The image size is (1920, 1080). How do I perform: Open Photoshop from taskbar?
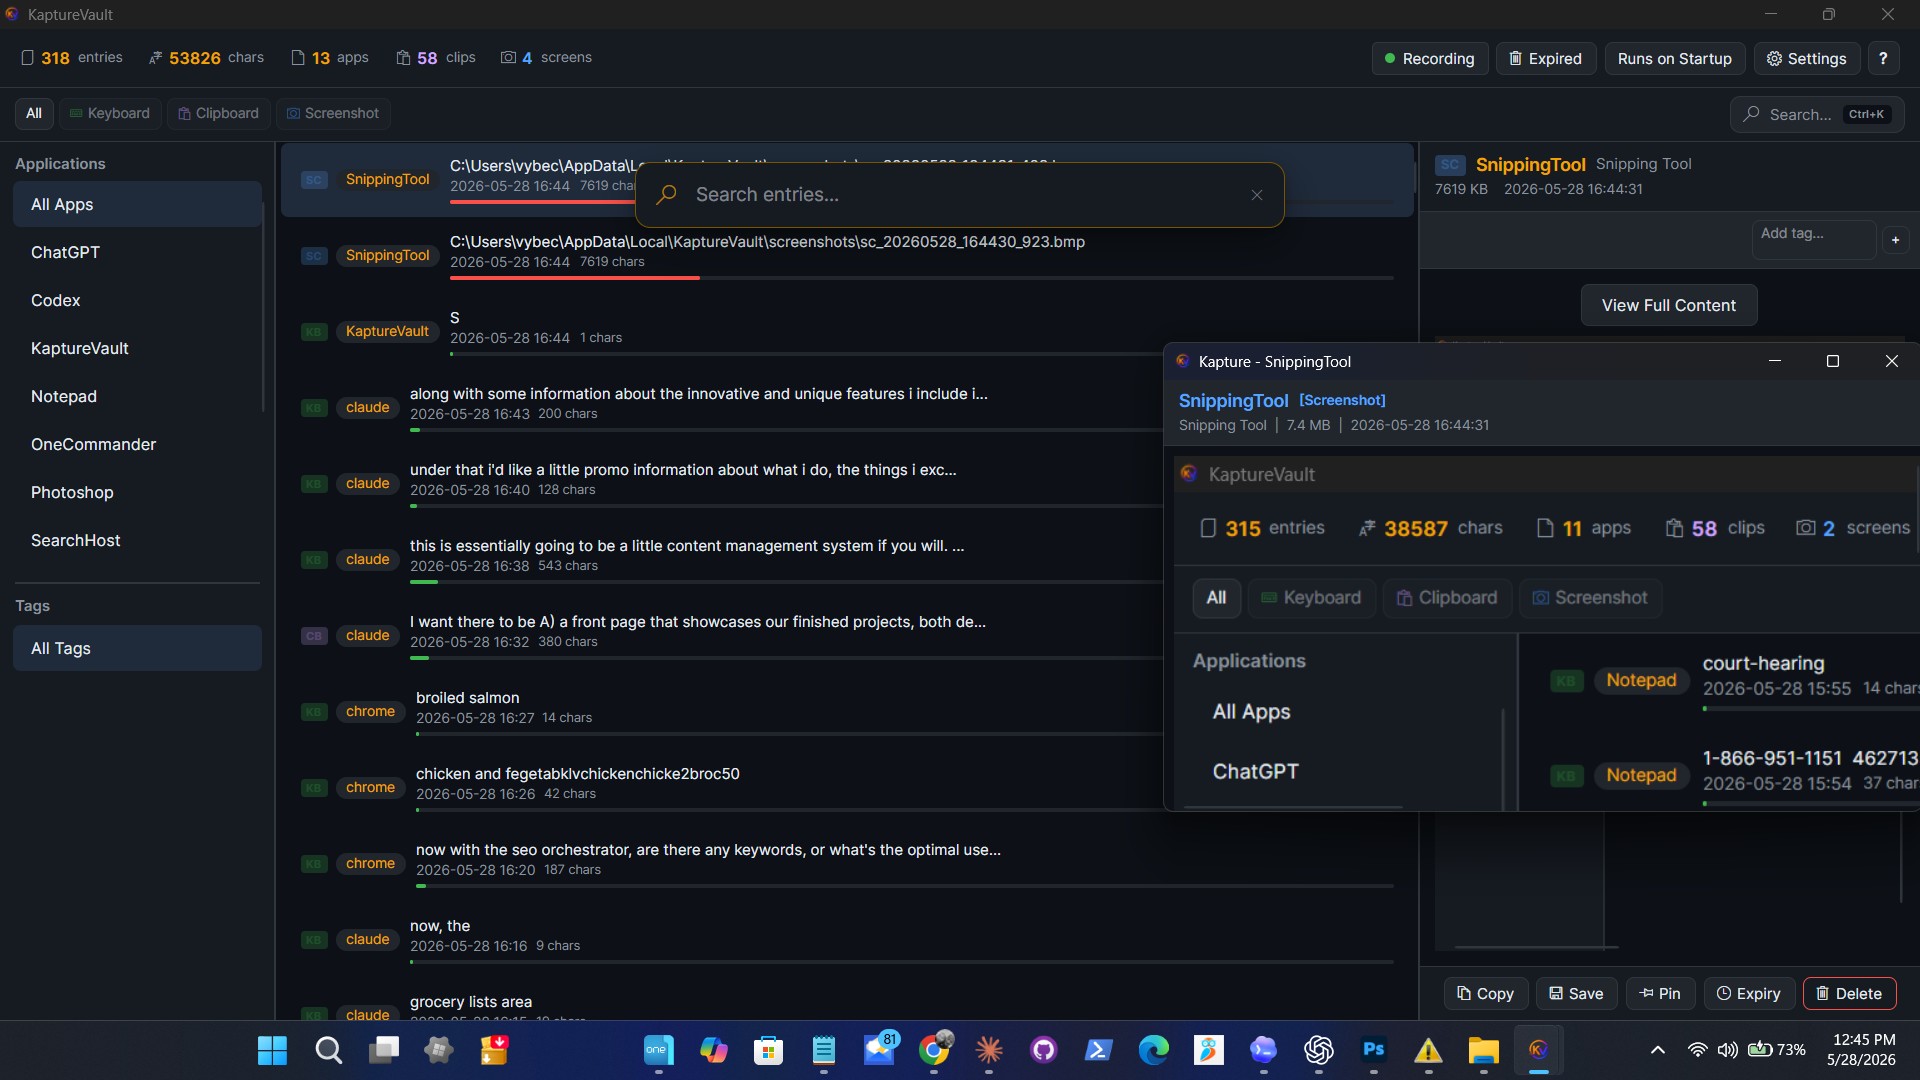(x=1374, y=1050)
